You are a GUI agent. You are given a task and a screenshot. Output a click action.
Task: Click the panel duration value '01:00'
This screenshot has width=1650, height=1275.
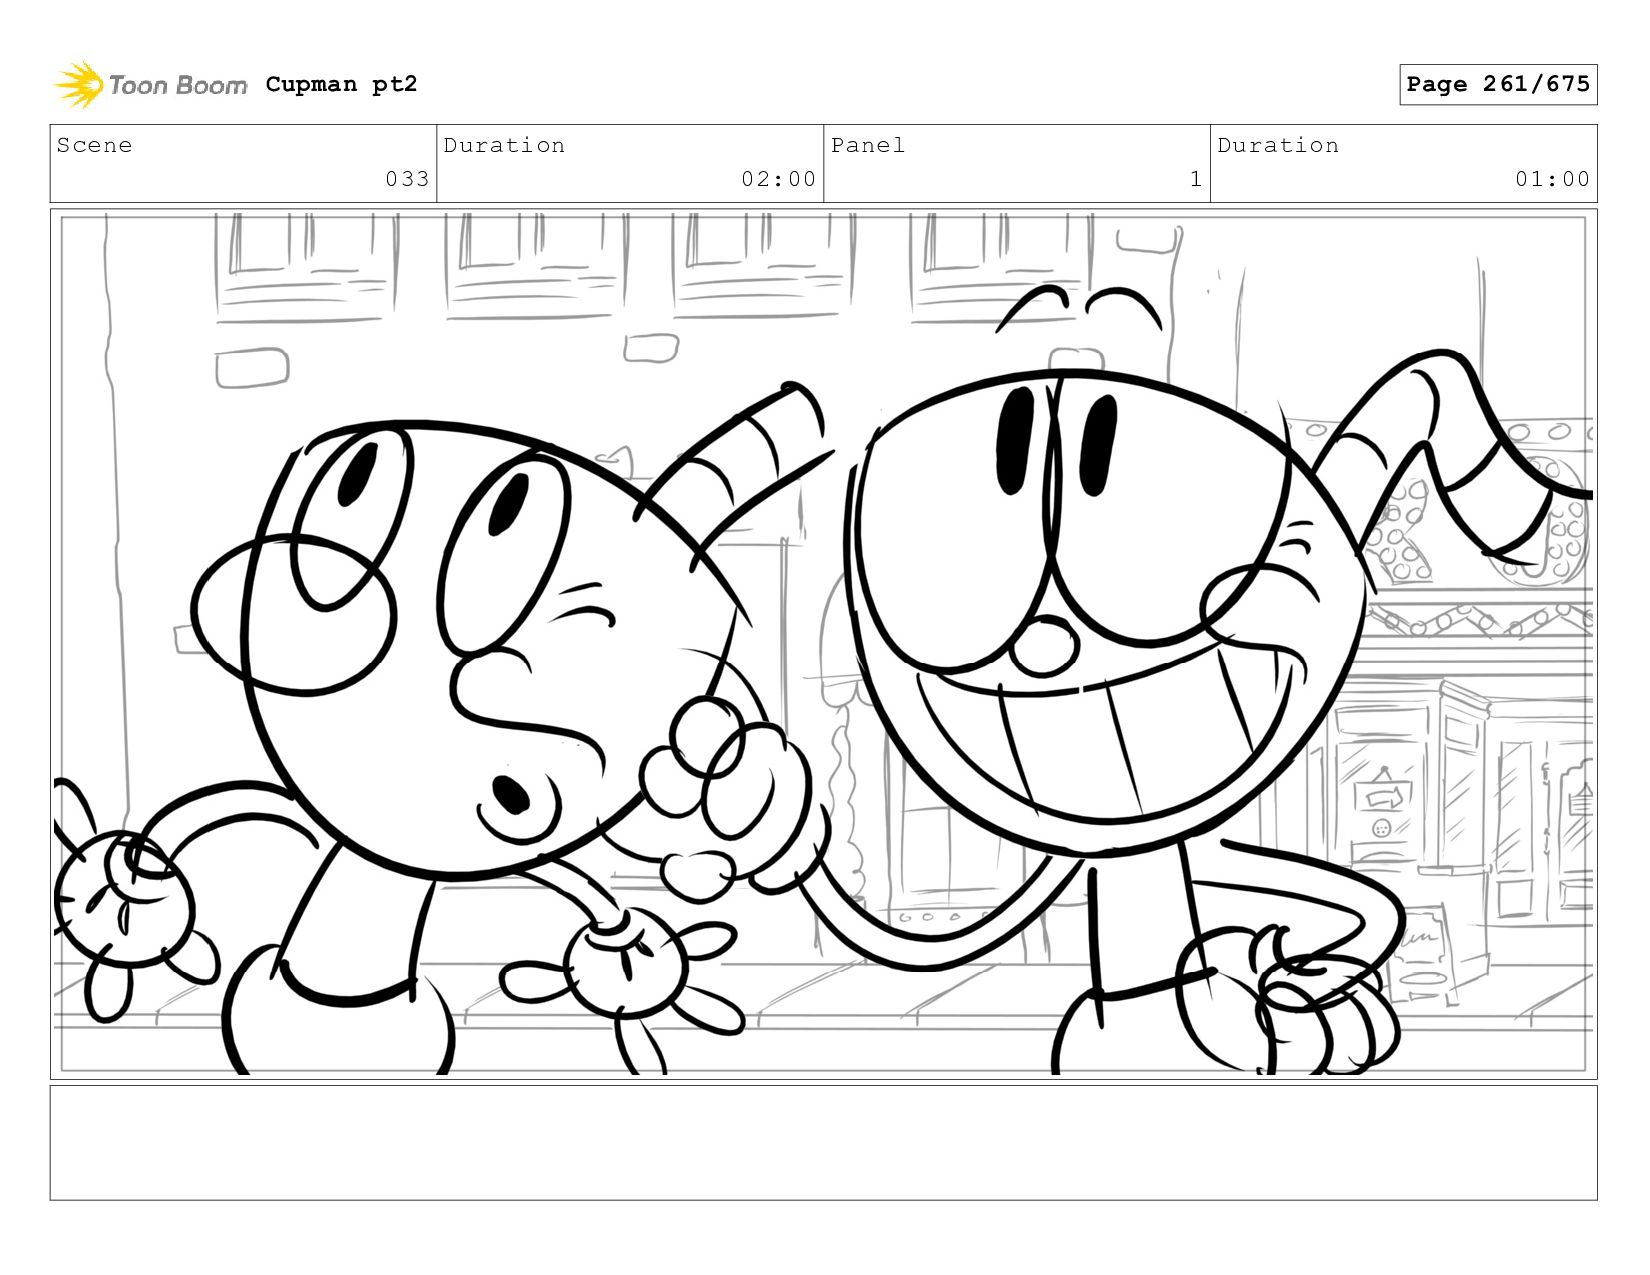pyautogui.click(x=1552, y=179)
